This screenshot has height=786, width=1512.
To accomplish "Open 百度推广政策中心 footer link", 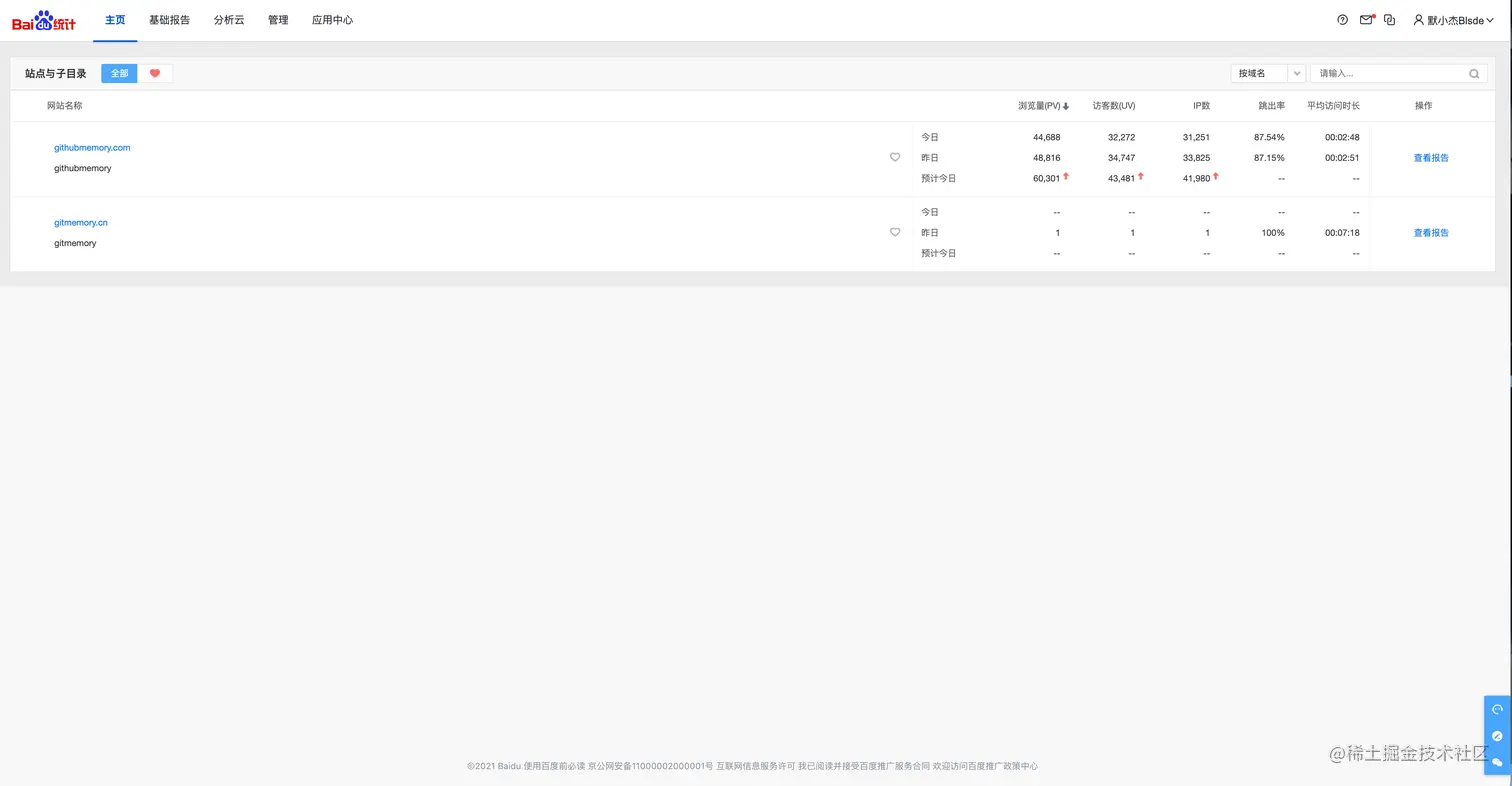I will click(x=1003, y=766).
